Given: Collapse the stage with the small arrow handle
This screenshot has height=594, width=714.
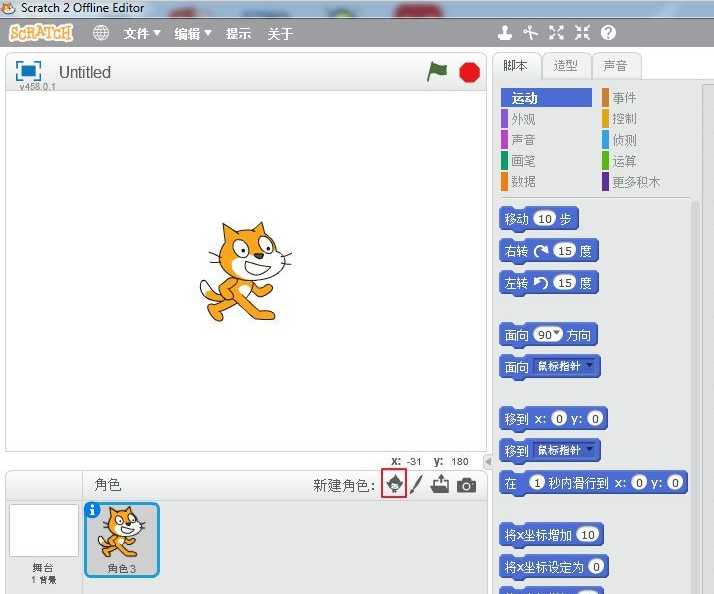Looking at the screenshot, I should coord(488,461).
